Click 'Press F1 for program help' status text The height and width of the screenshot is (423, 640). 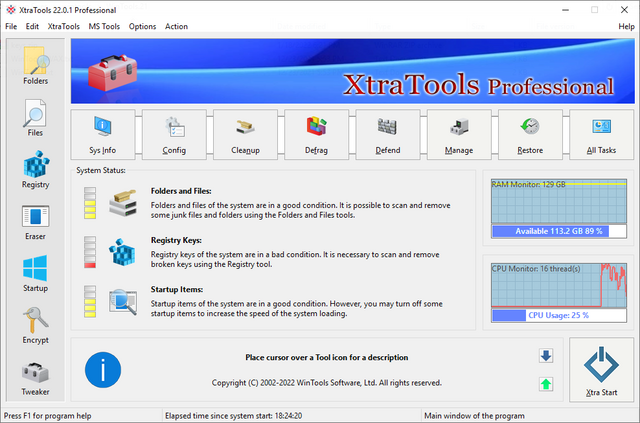(x=48, y=416)
